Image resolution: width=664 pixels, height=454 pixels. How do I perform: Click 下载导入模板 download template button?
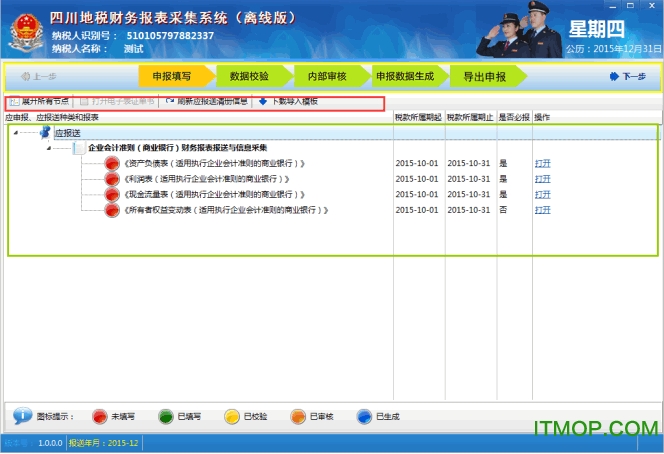288,102
